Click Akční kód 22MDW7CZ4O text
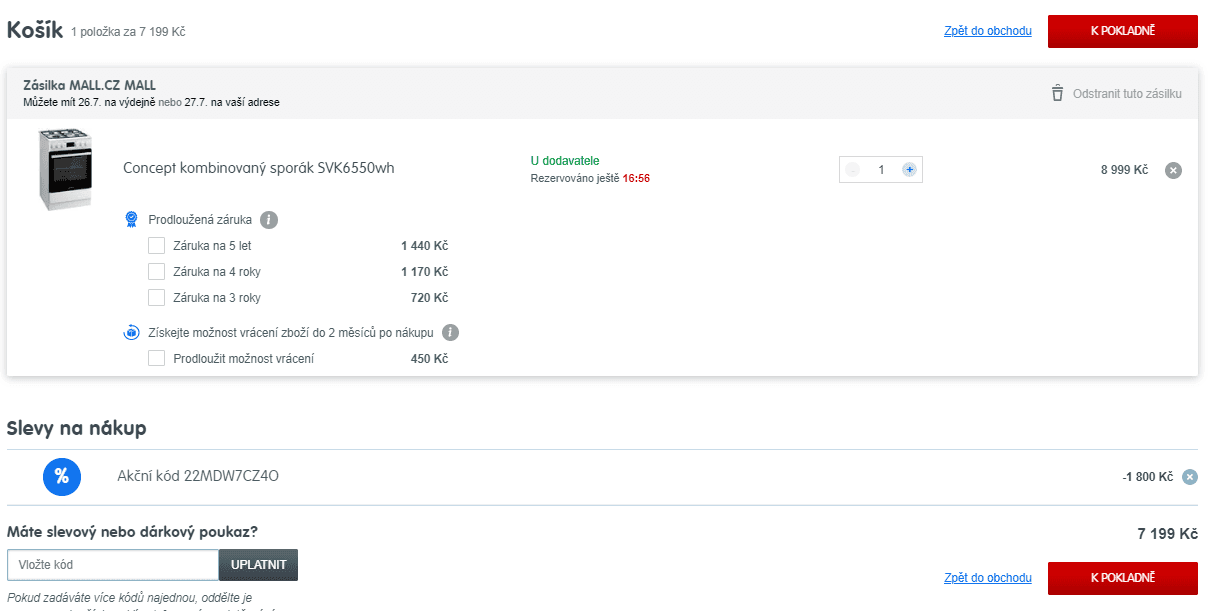Image resolution: width=1212 pixels, height=611 pixels. [198, 476]
